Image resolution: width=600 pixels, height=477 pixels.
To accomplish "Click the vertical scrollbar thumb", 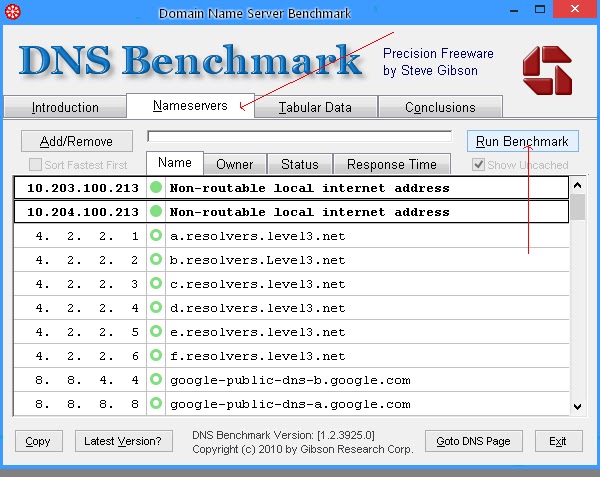I will (577, 207).
